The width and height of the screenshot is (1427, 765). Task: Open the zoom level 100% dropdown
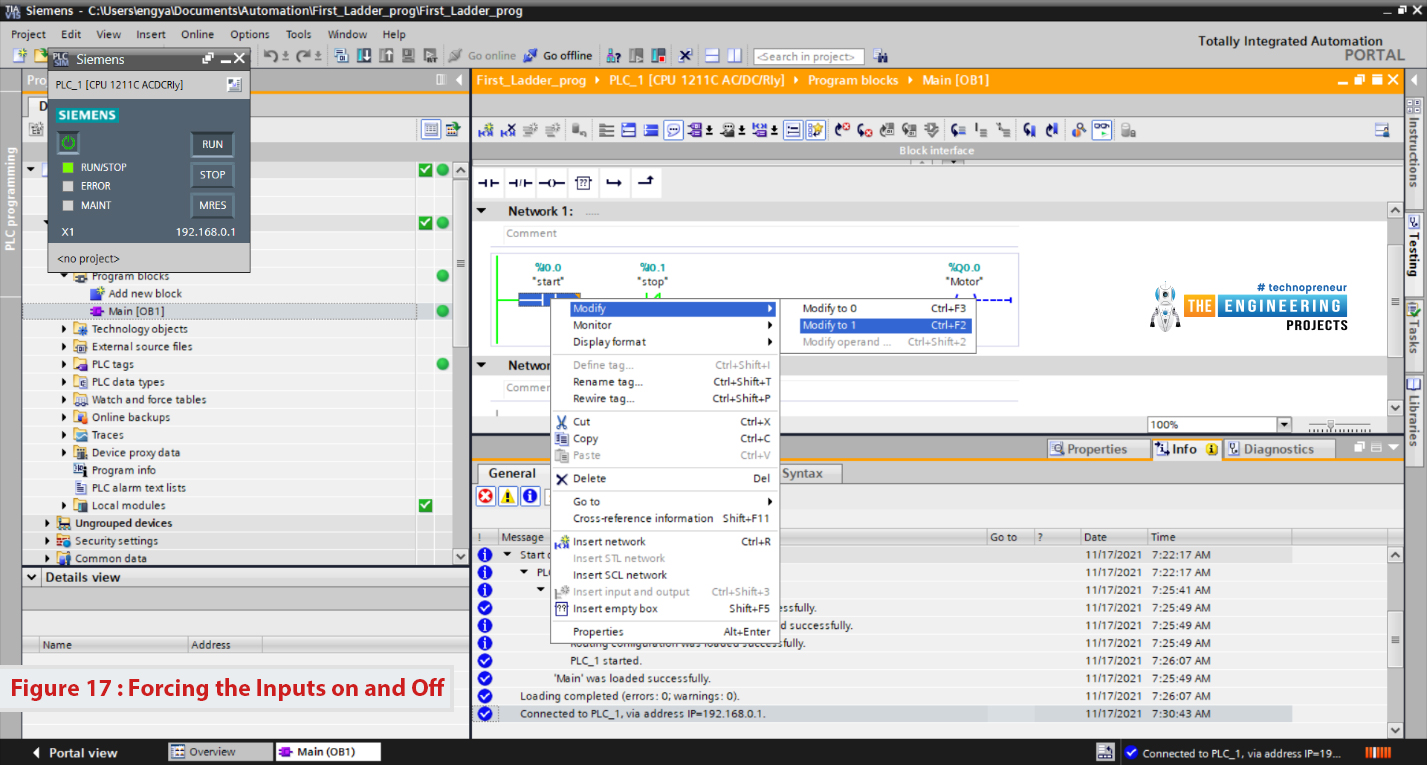[x=1284, y=425]
